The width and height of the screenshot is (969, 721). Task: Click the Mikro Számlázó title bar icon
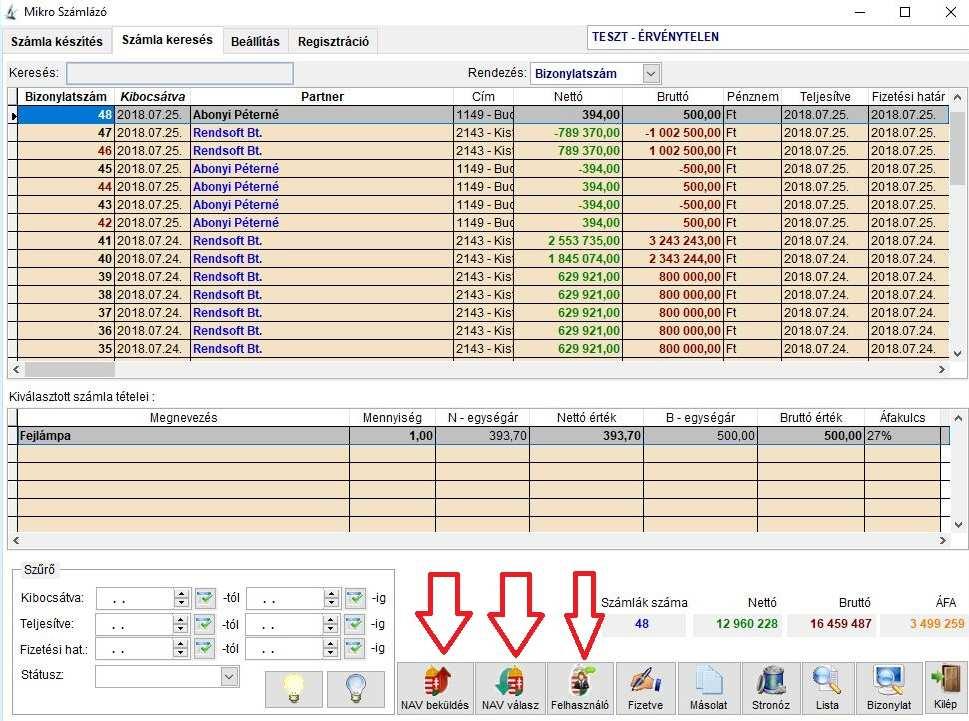(11, 12)
